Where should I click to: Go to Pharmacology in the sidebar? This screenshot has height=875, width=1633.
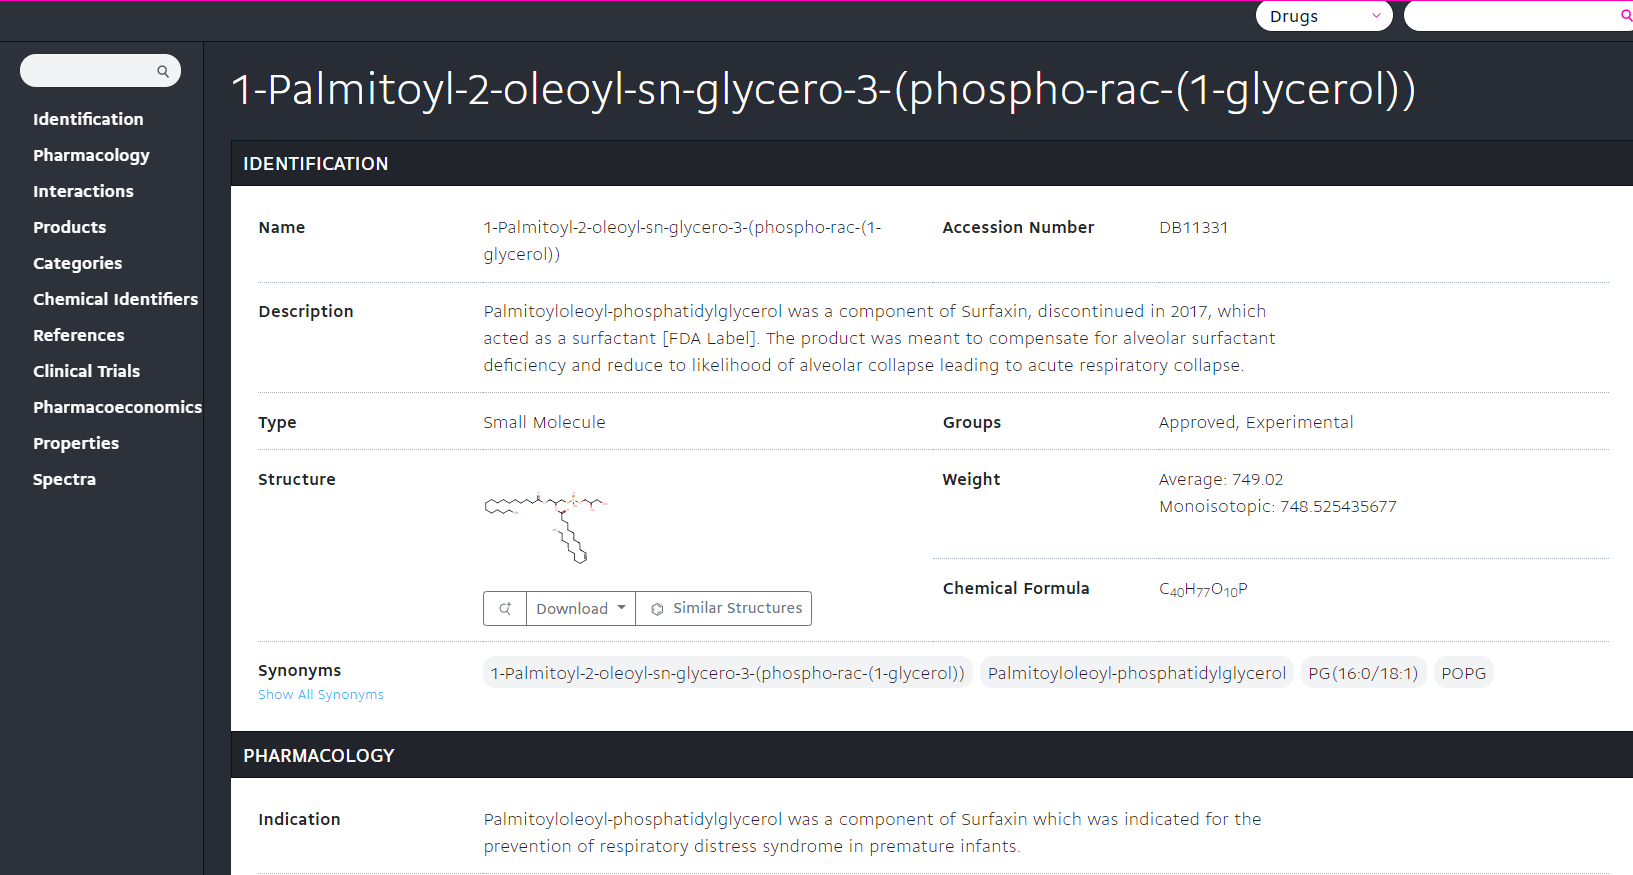pos(91,155)
